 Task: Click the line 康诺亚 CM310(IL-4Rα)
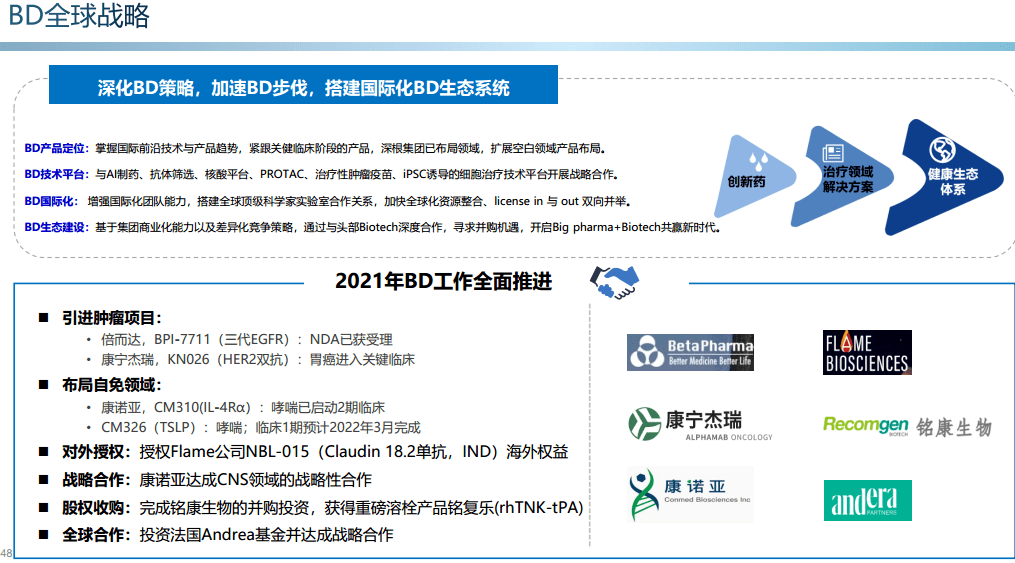point(243,407)
